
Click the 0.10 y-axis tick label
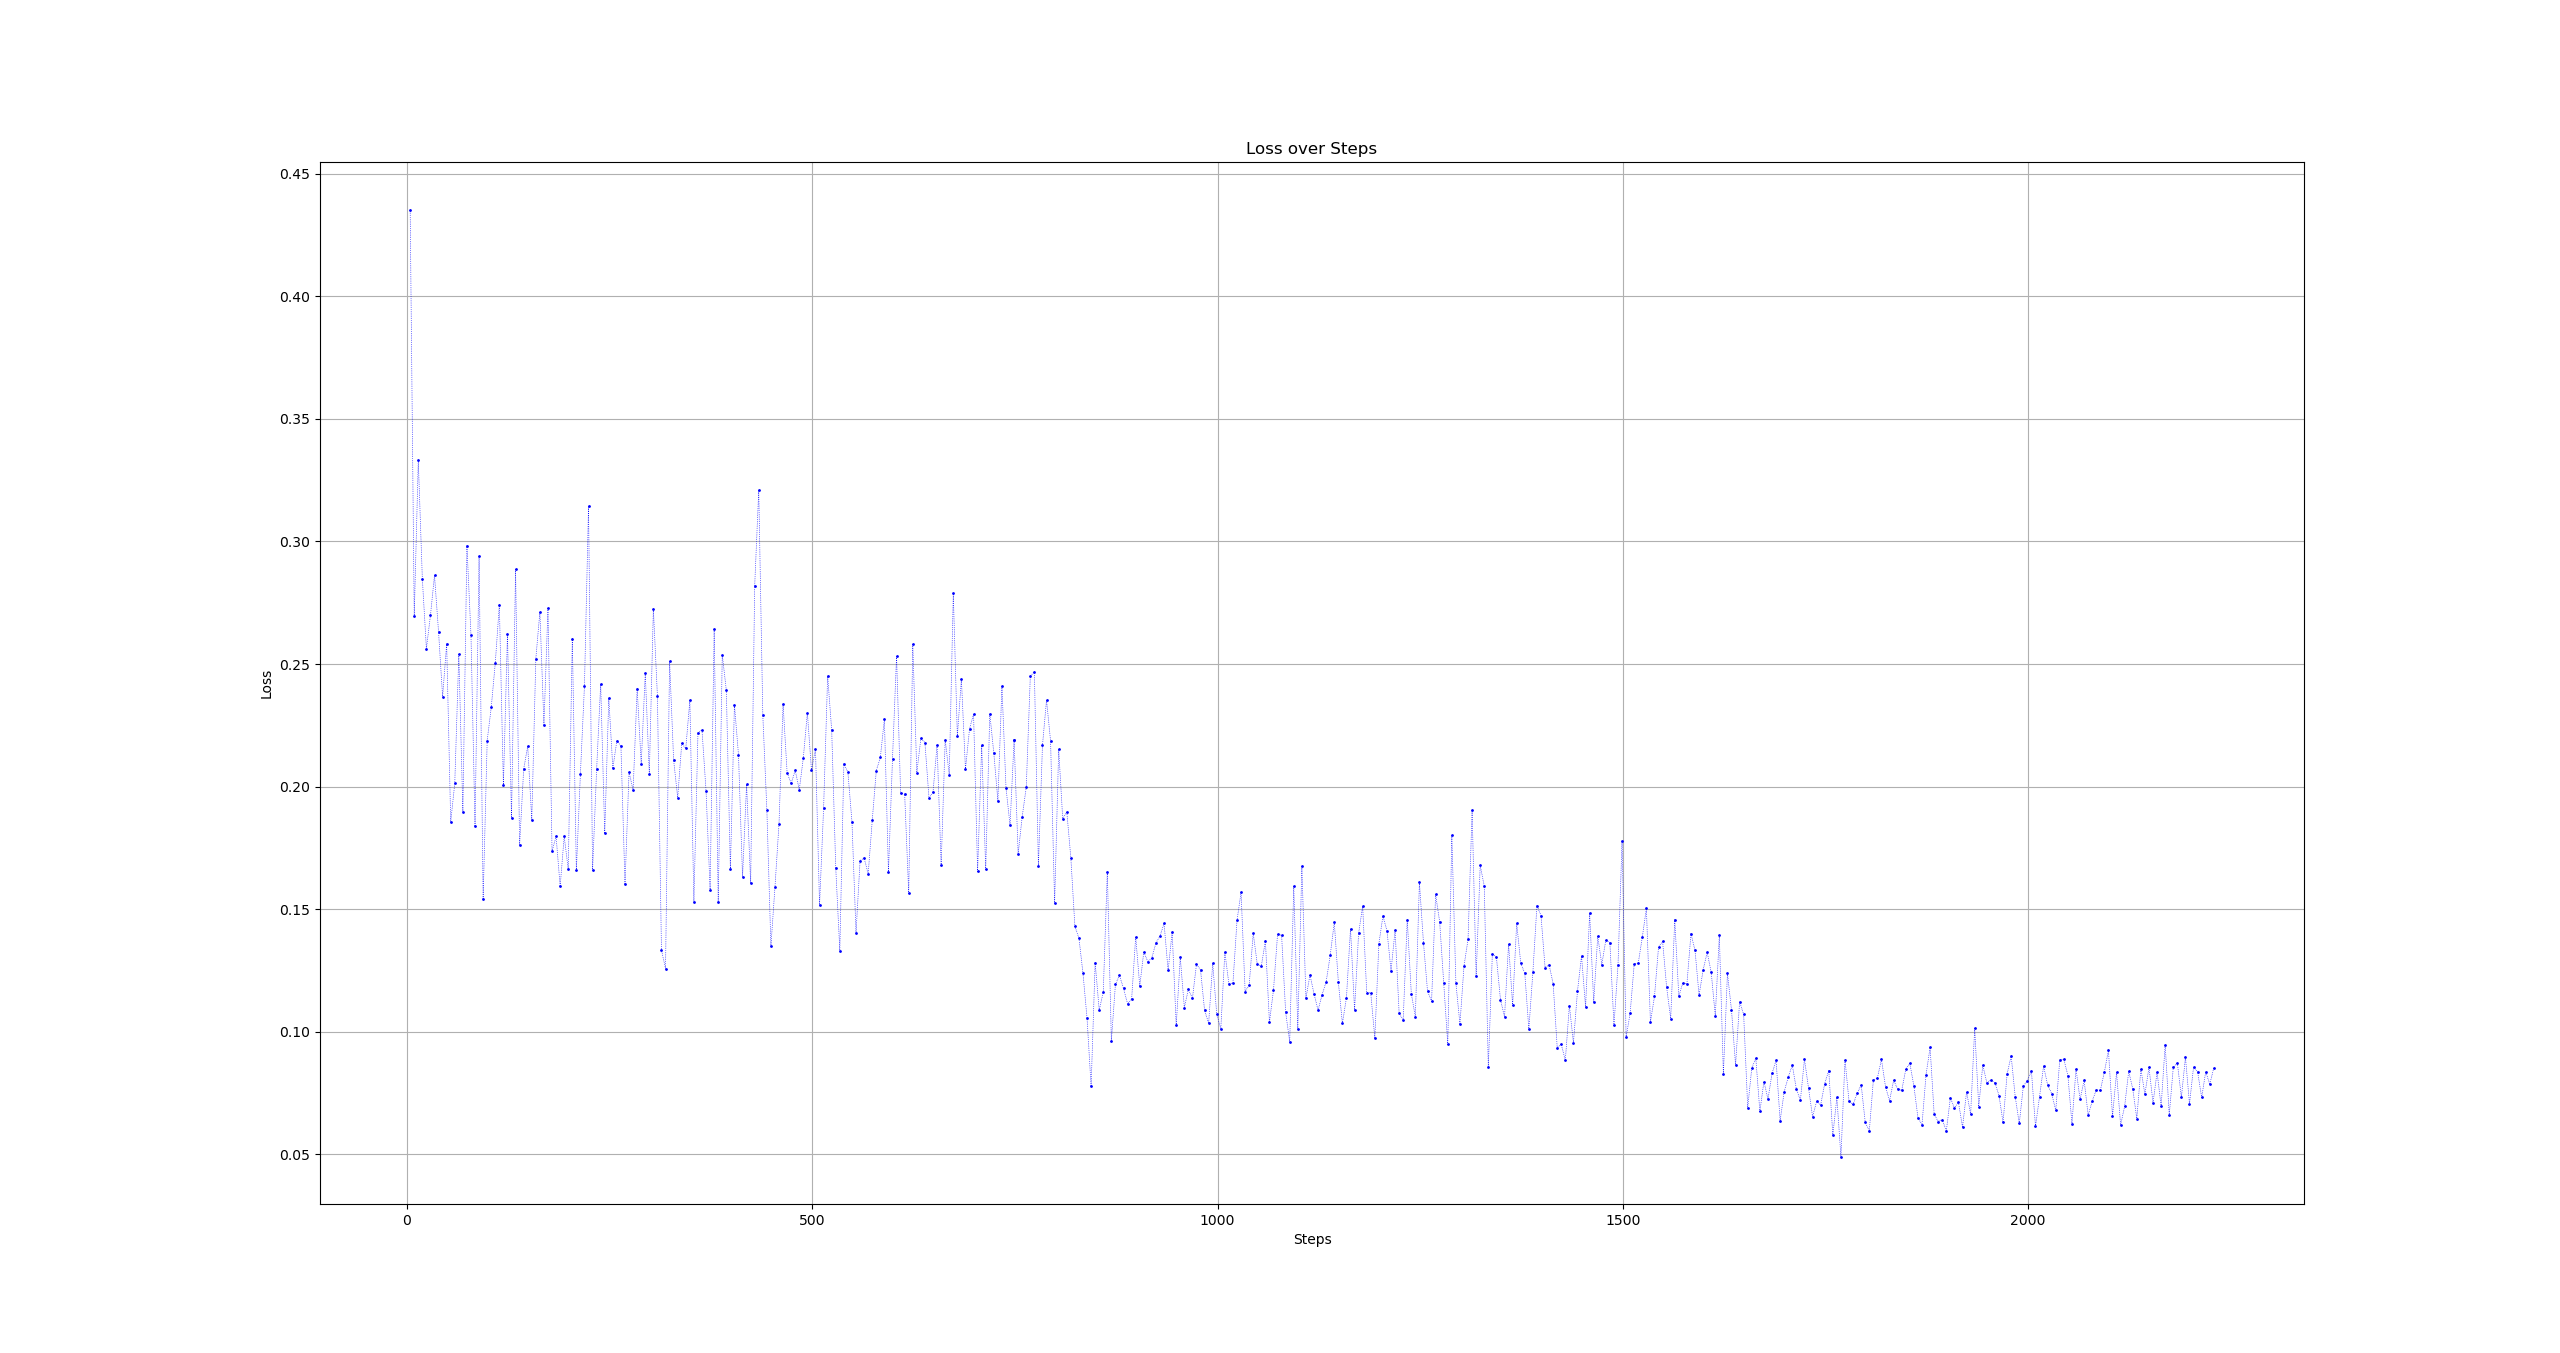pos(294,1032)
